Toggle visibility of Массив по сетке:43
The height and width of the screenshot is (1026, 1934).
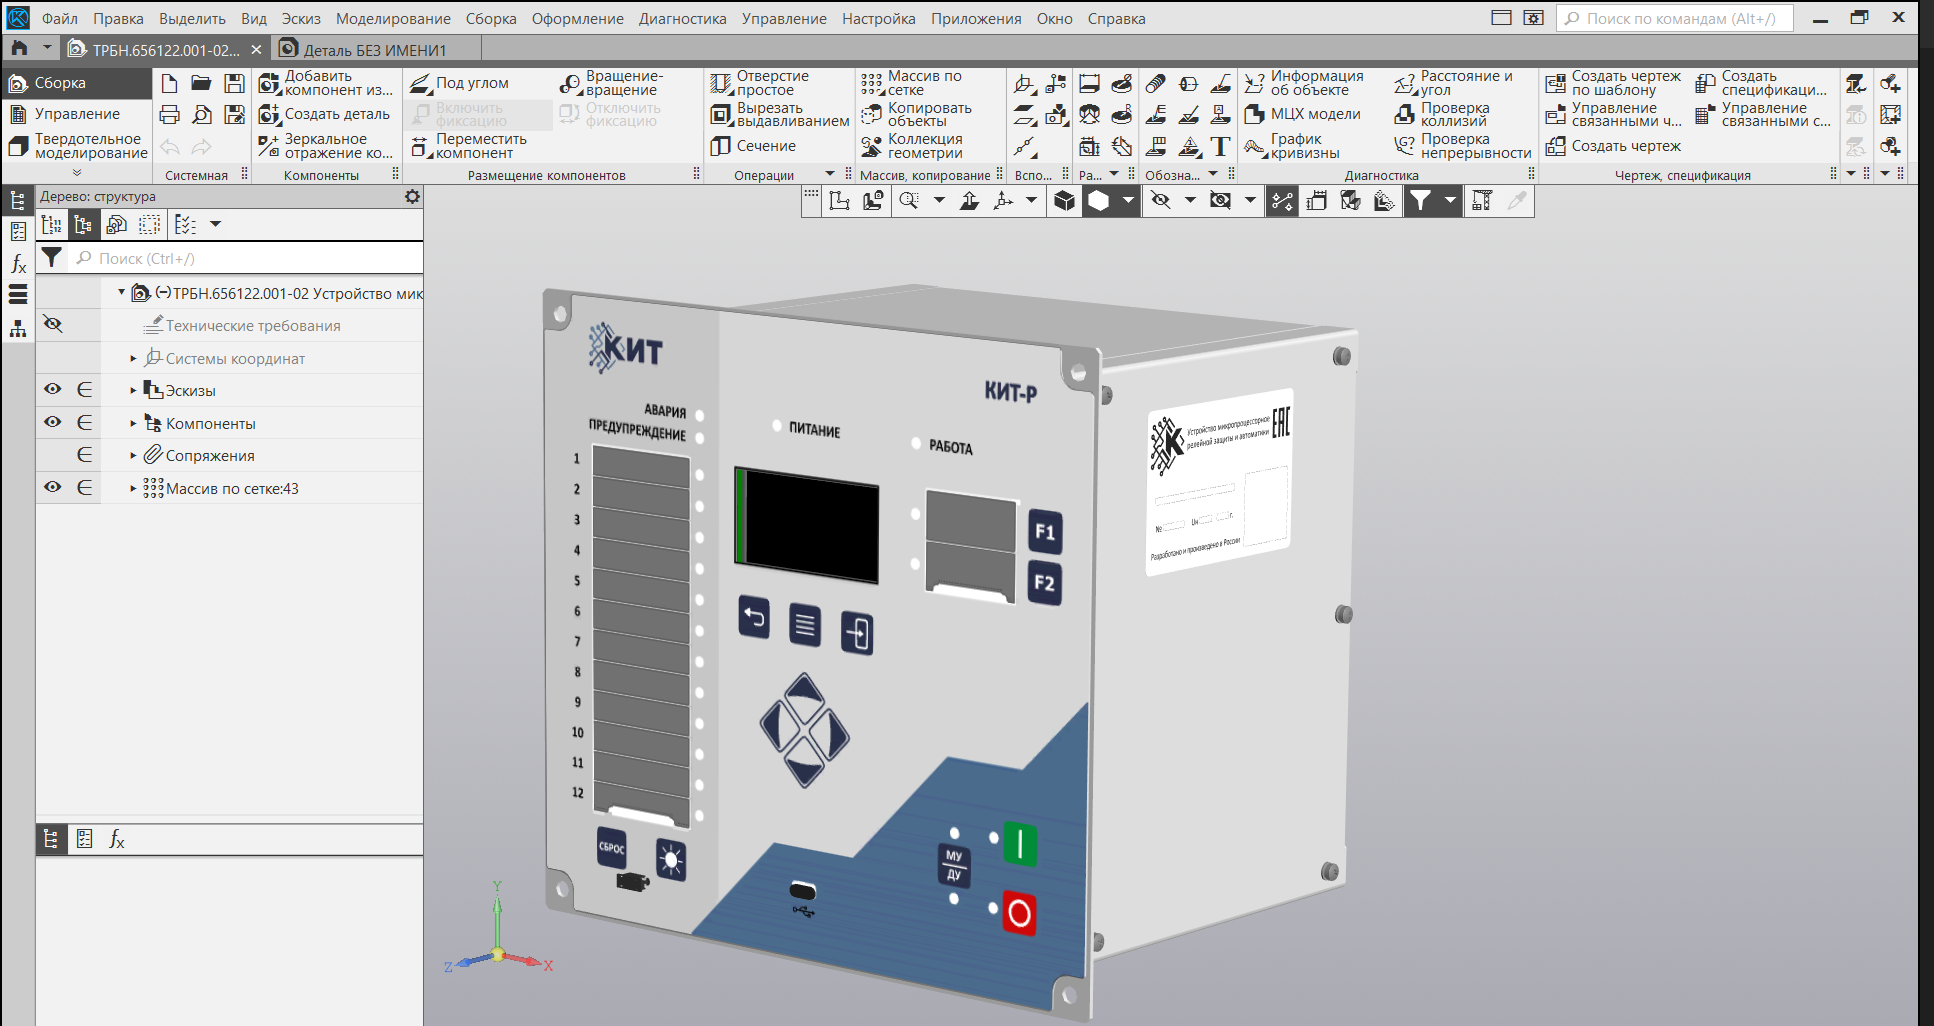[53, 488]
